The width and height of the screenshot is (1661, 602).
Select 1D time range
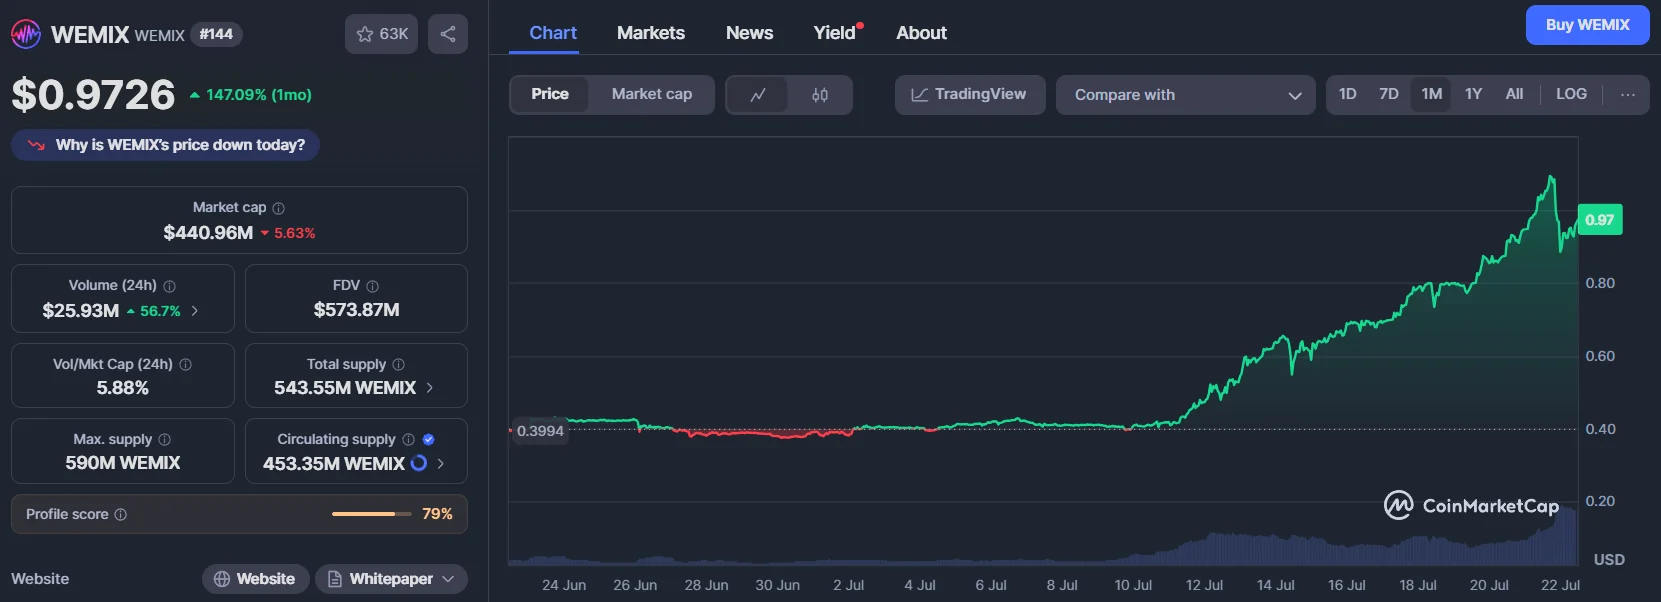click(1348, 94)
